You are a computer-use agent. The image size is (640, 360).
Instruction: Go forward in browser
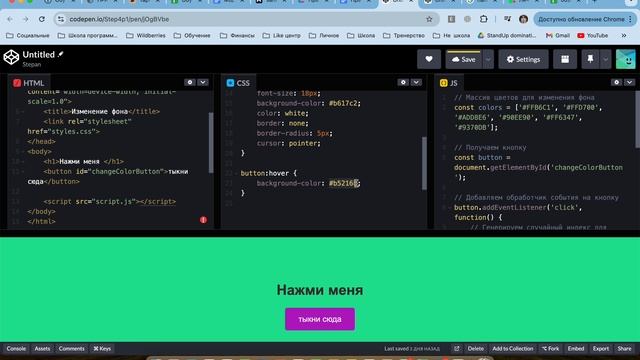25,19
